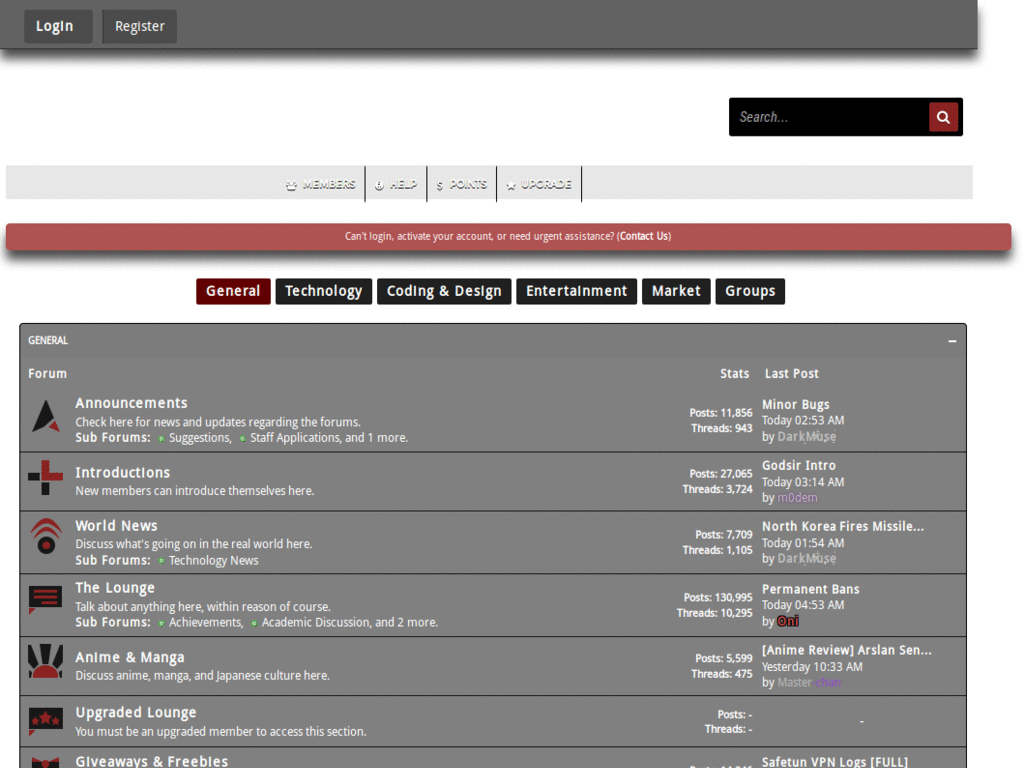Open the Upgraded Lounge forum title
The image size is (1024, 768).
[136, 712]
